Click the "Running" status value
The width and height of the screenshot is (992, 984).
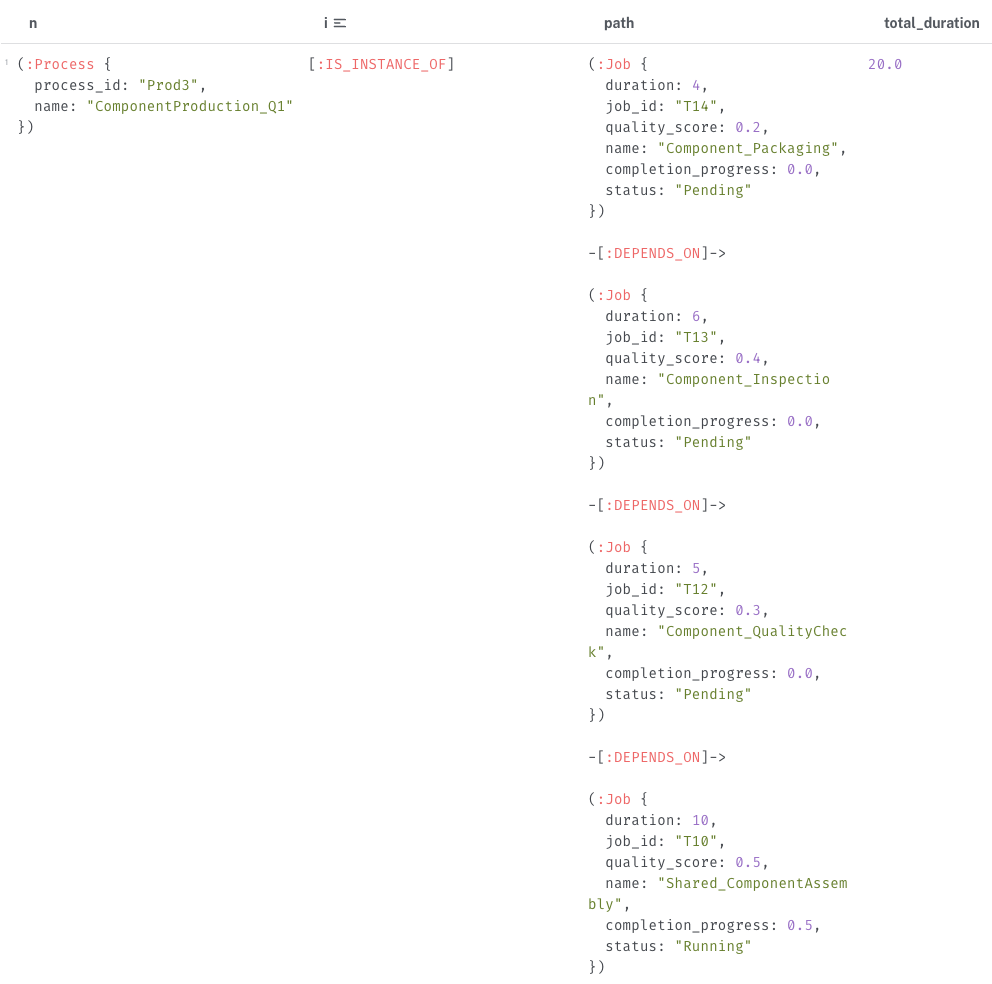coord(713,947)
